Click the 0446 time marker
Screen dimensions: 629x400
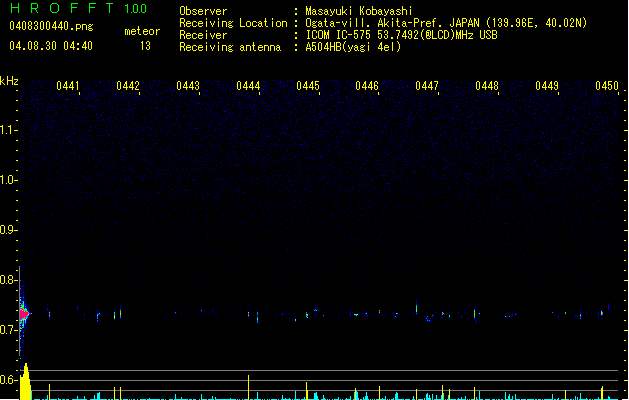pyautogui.click(x=367, y=86)
